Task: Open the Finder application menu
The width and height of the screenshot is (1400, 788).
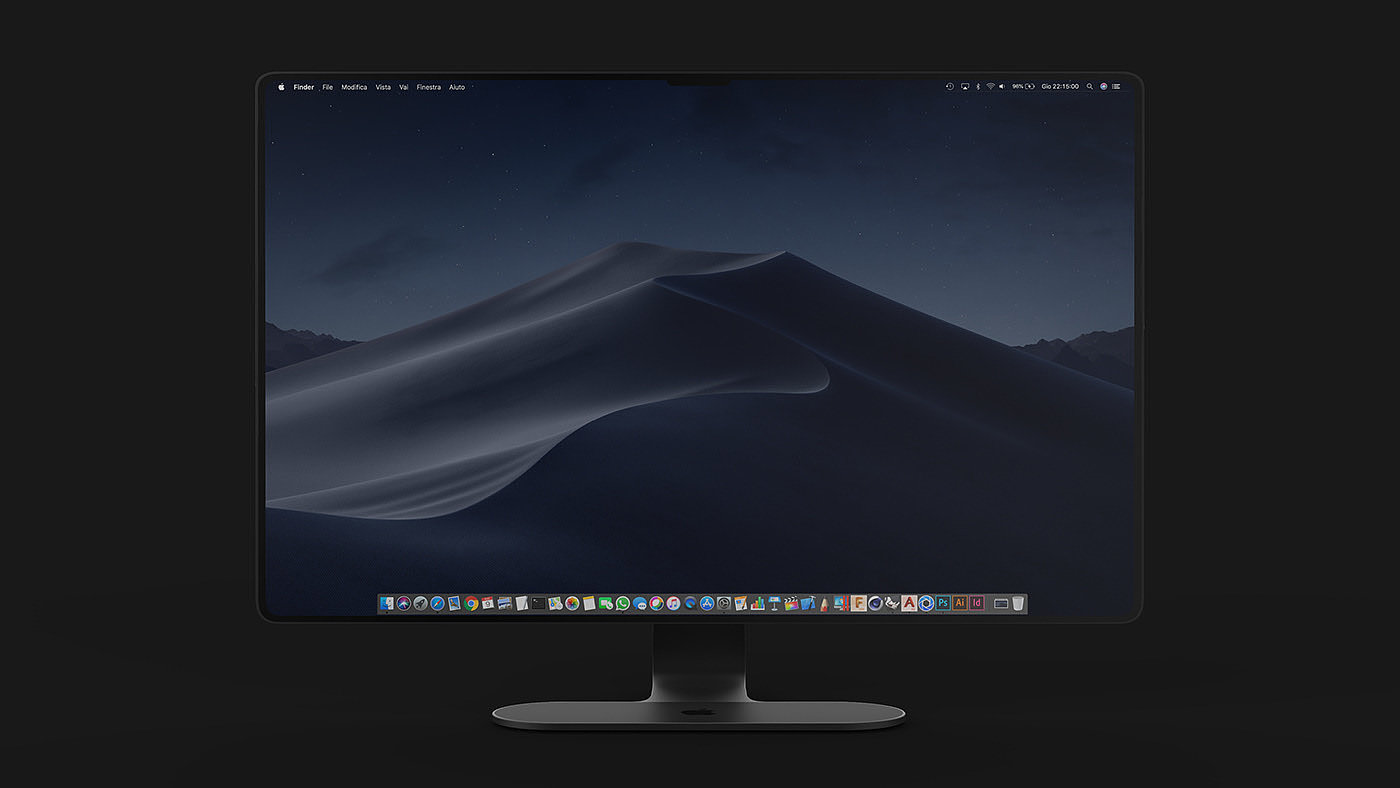Action: click(304, 87)
